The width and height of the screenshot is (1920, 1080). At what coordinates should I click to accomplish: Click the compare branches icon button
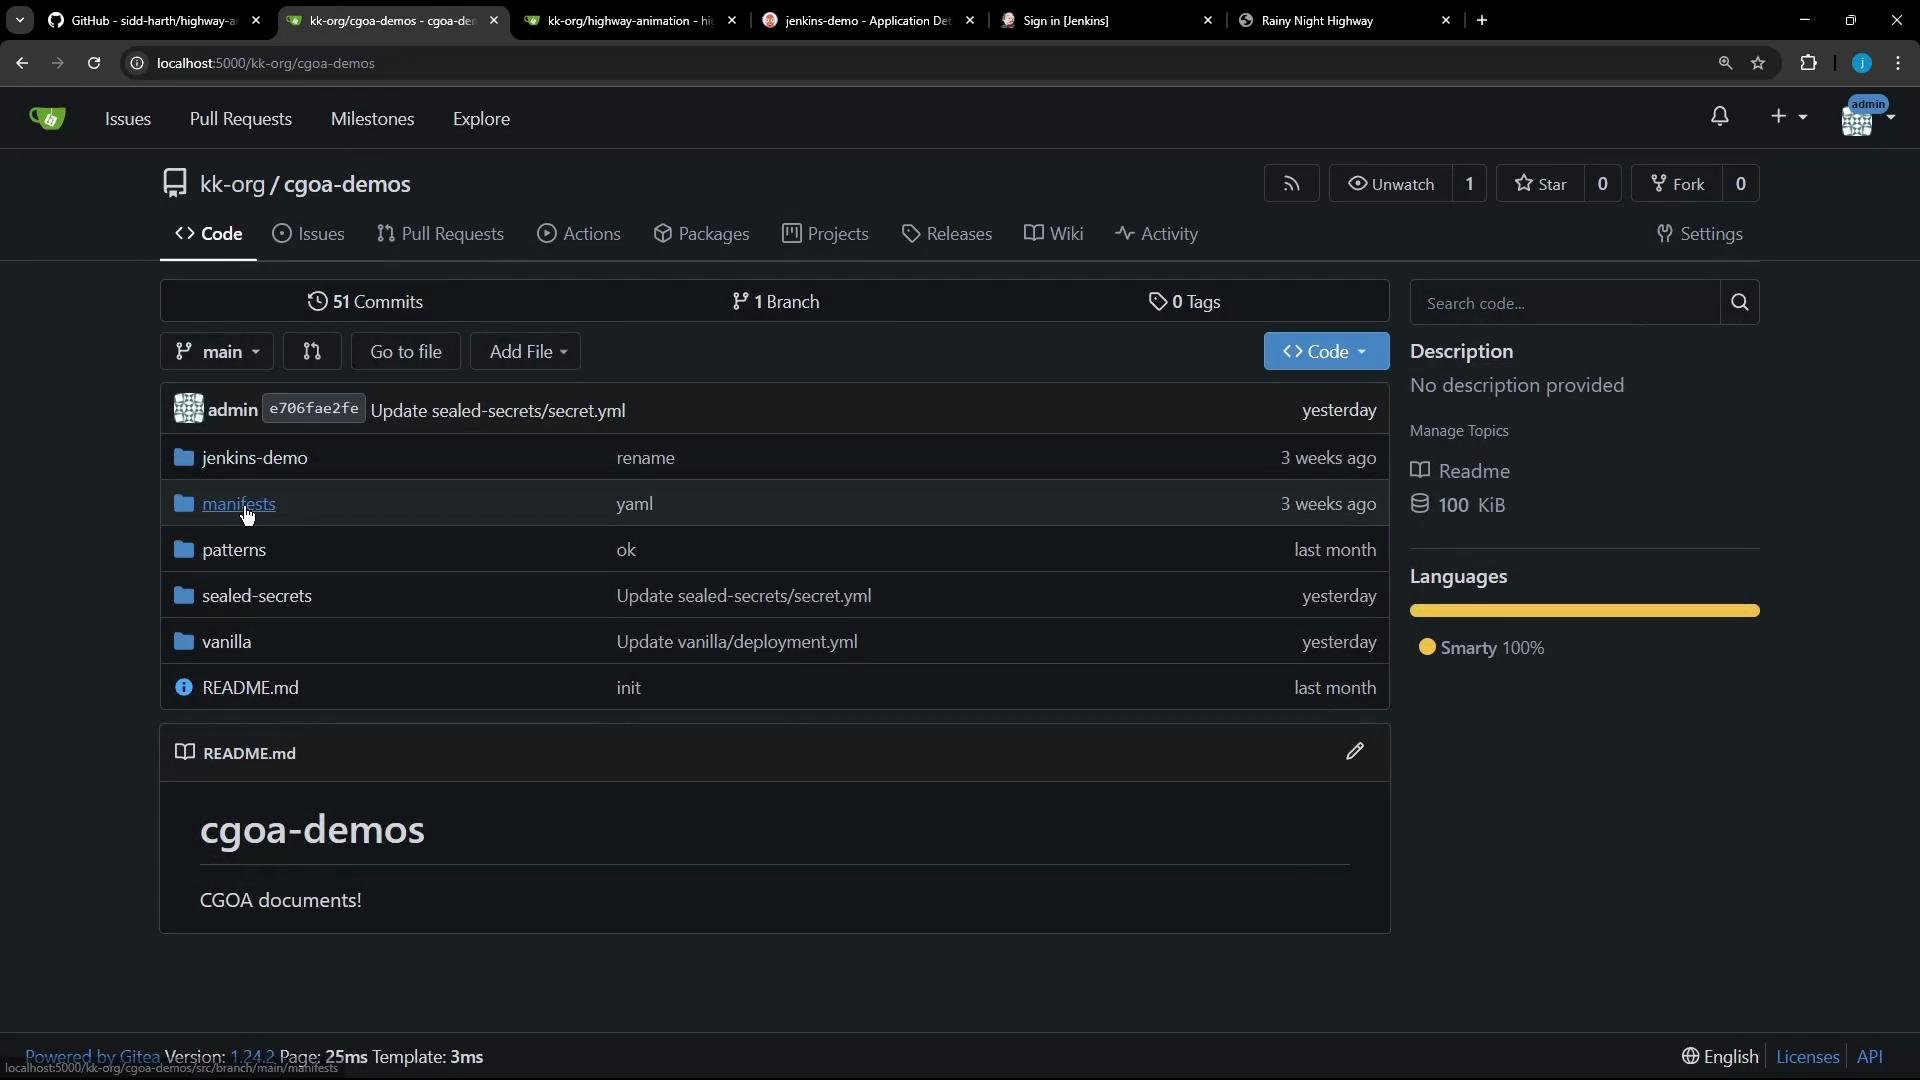(312, 352)
